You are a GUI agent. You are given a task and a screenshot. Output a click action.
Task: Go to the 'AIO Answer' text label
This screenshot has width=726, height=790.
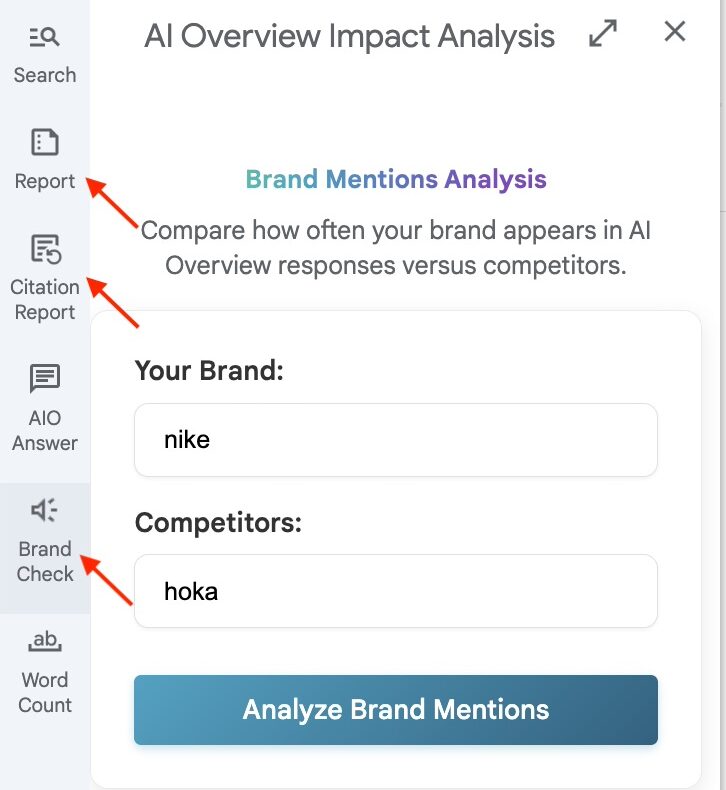coord(45,430)
